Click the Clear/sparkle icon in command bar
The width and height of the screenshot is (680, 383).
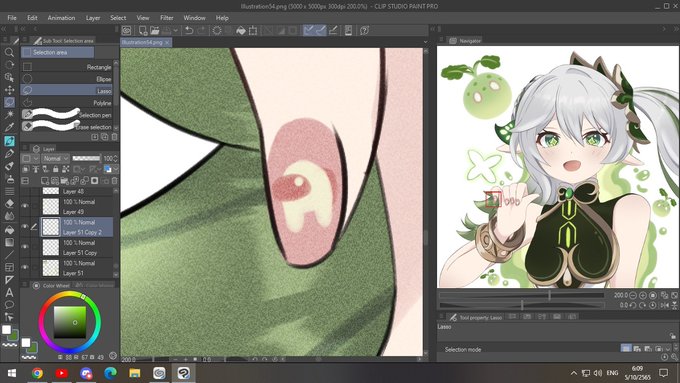217,30
